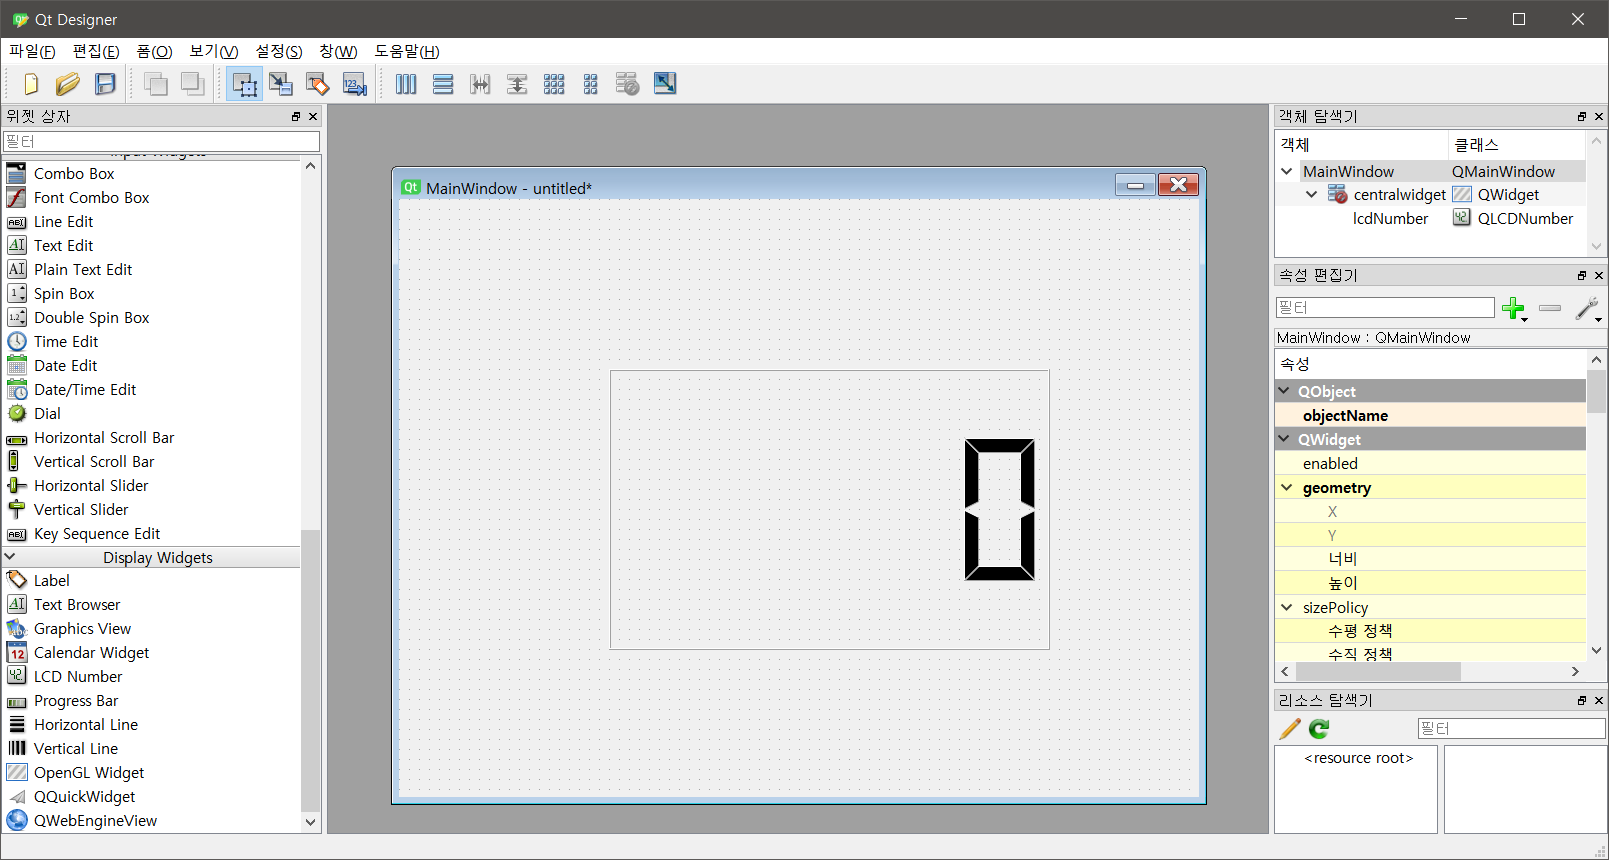The width and height of the screenshot is (1609, 860).
Task: Click the Adjust Size toolbar icon
Action: coord(665,84)
